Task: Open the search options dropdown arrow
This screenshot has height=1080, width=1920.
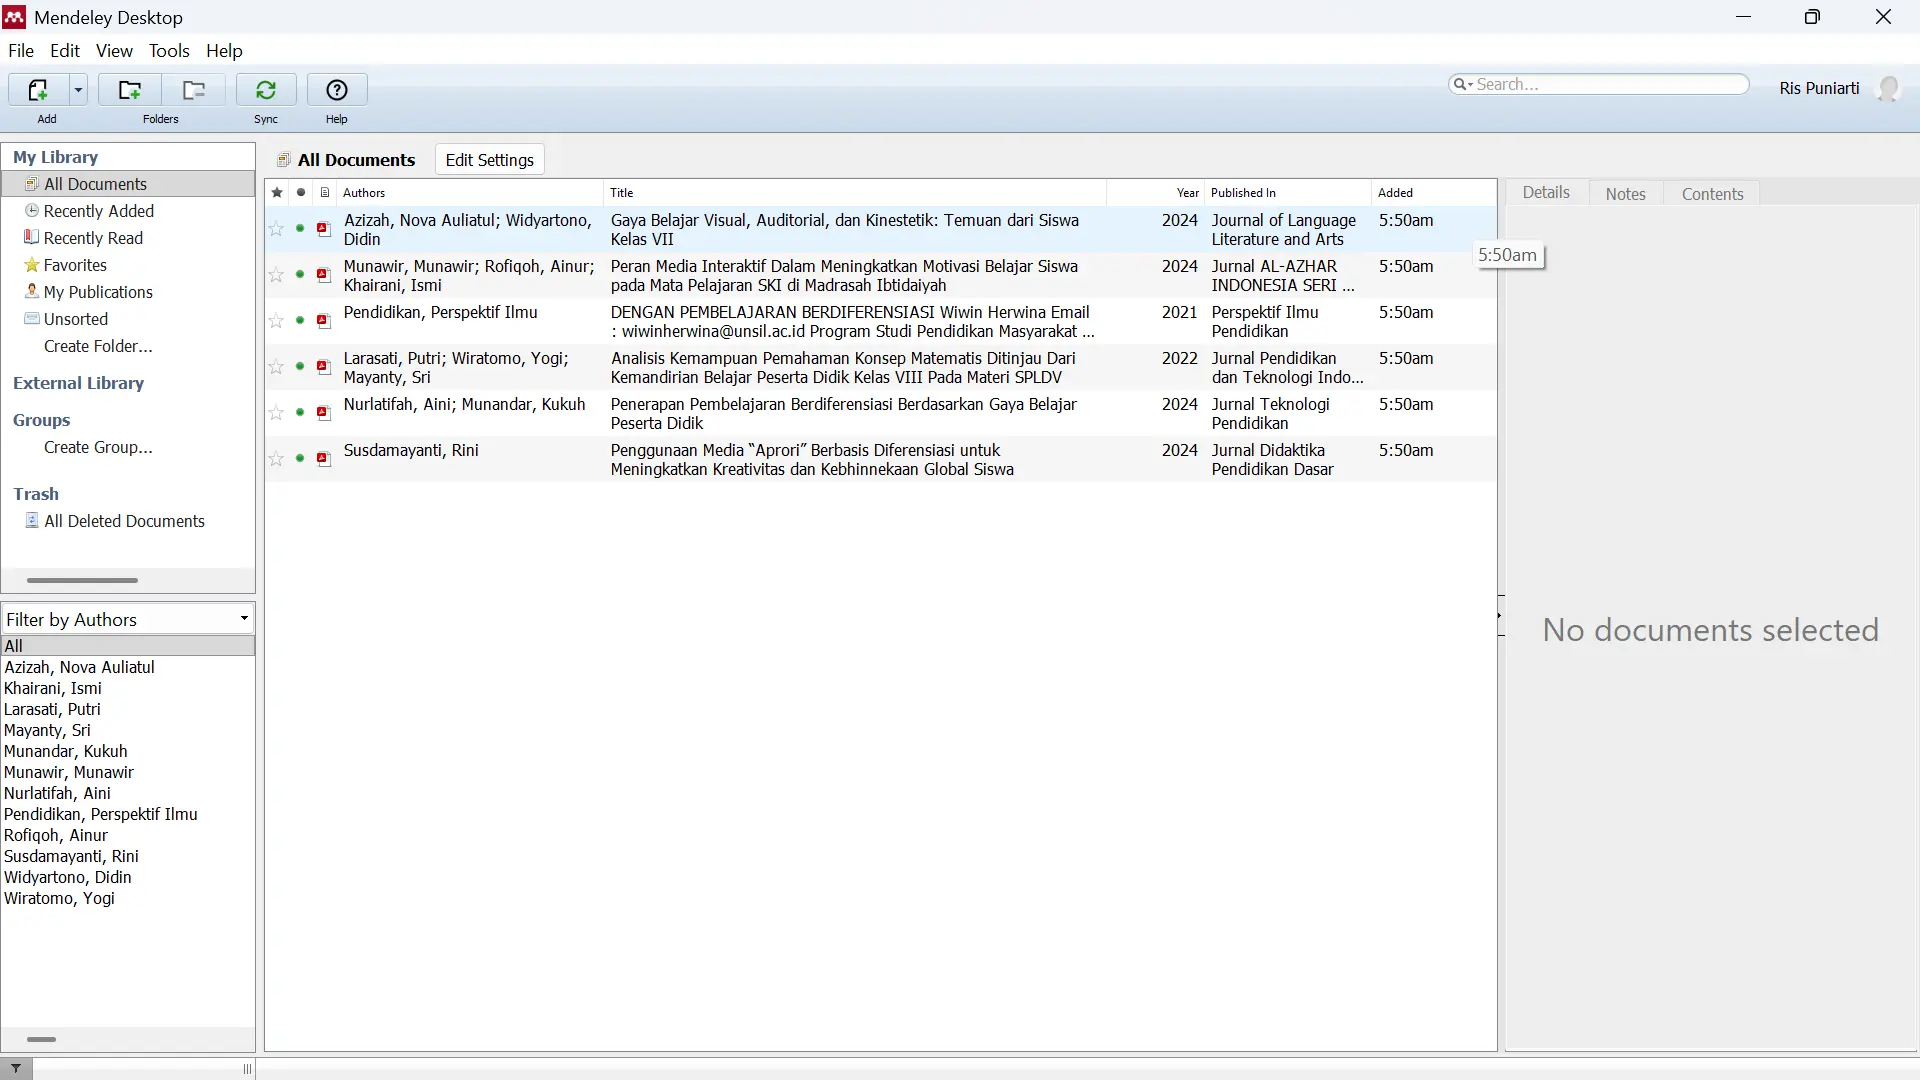Action: pyautogui.click(x=1473, y=84)
